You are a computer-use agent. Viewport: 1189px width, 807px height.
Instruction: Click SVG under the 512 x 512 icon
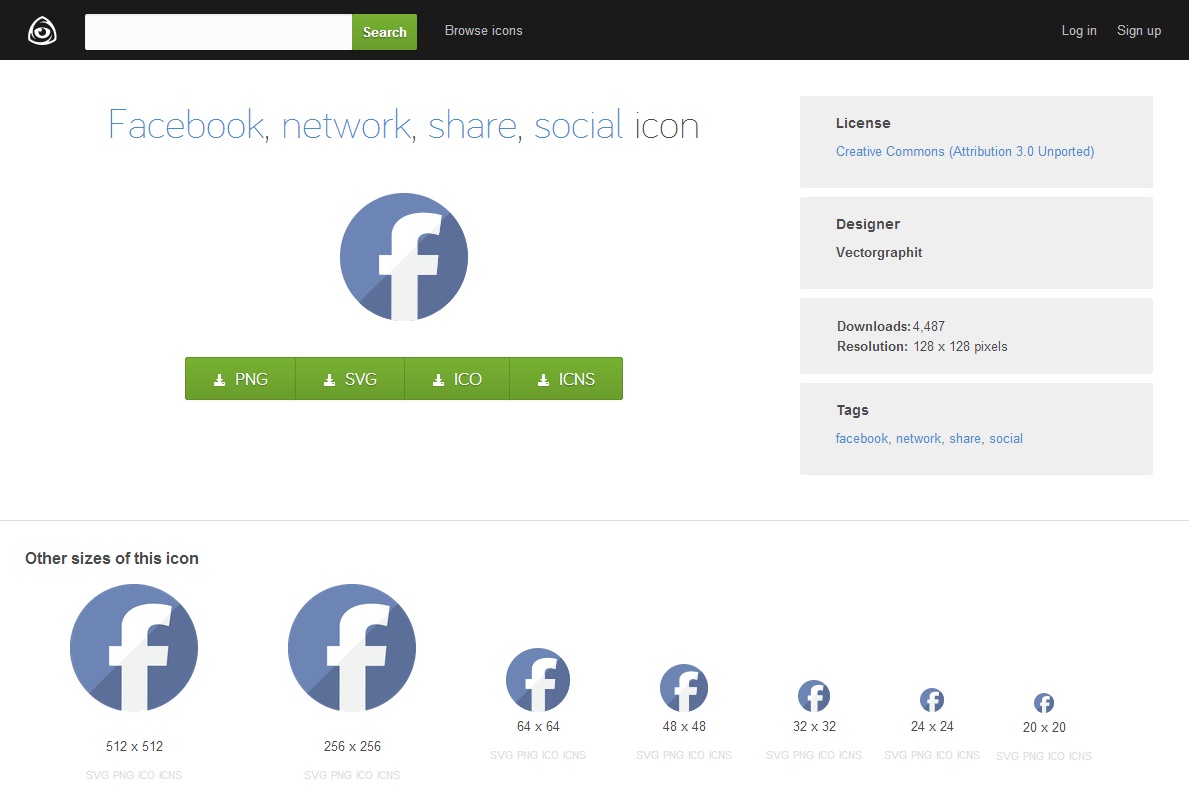click(x=97, y=775)
